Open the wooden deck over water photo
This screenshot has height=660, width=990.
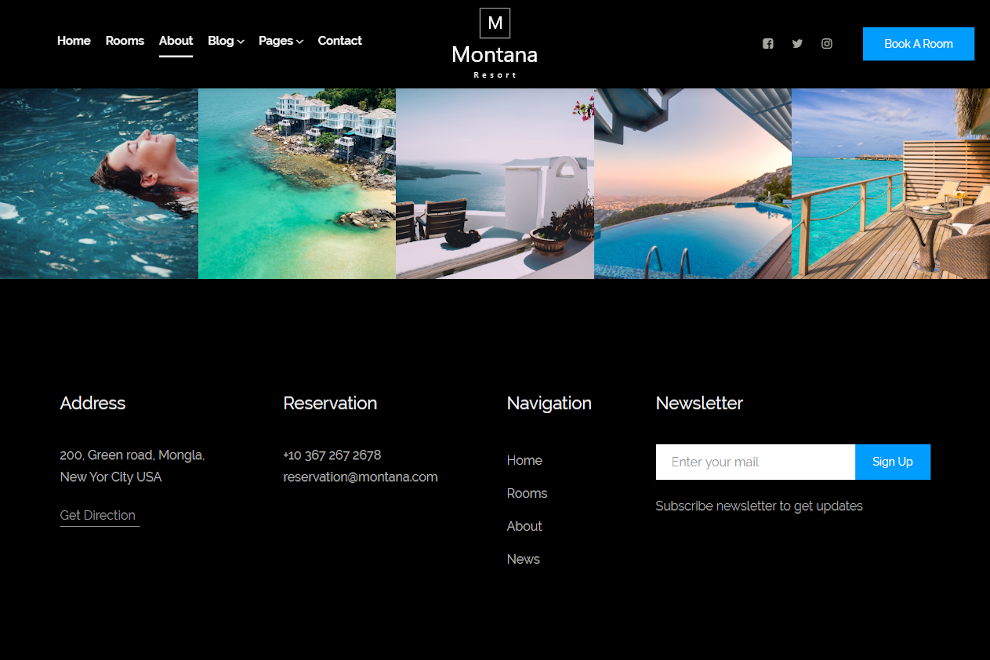pos(891,183)
